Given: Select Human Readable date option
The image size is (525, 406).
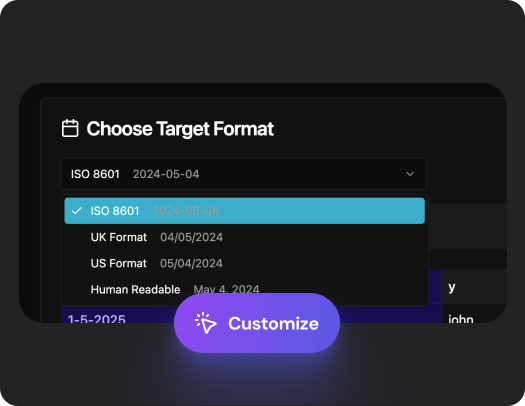Looking at the screenshot, I should point(244,289).
